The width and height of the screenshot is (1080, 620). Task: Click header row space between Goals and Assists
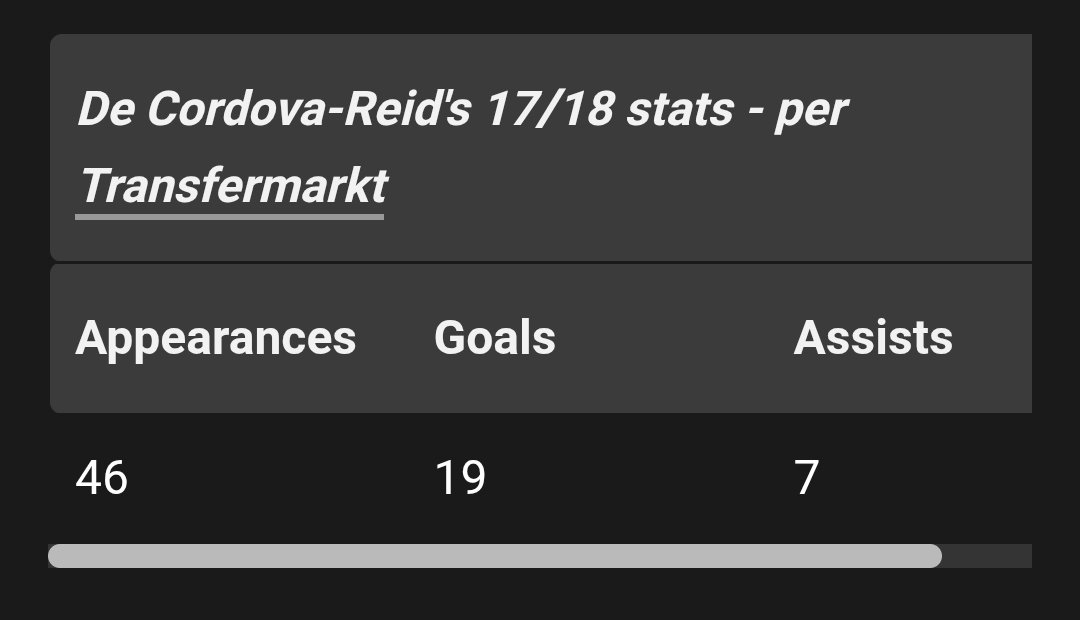click(673, 338)
